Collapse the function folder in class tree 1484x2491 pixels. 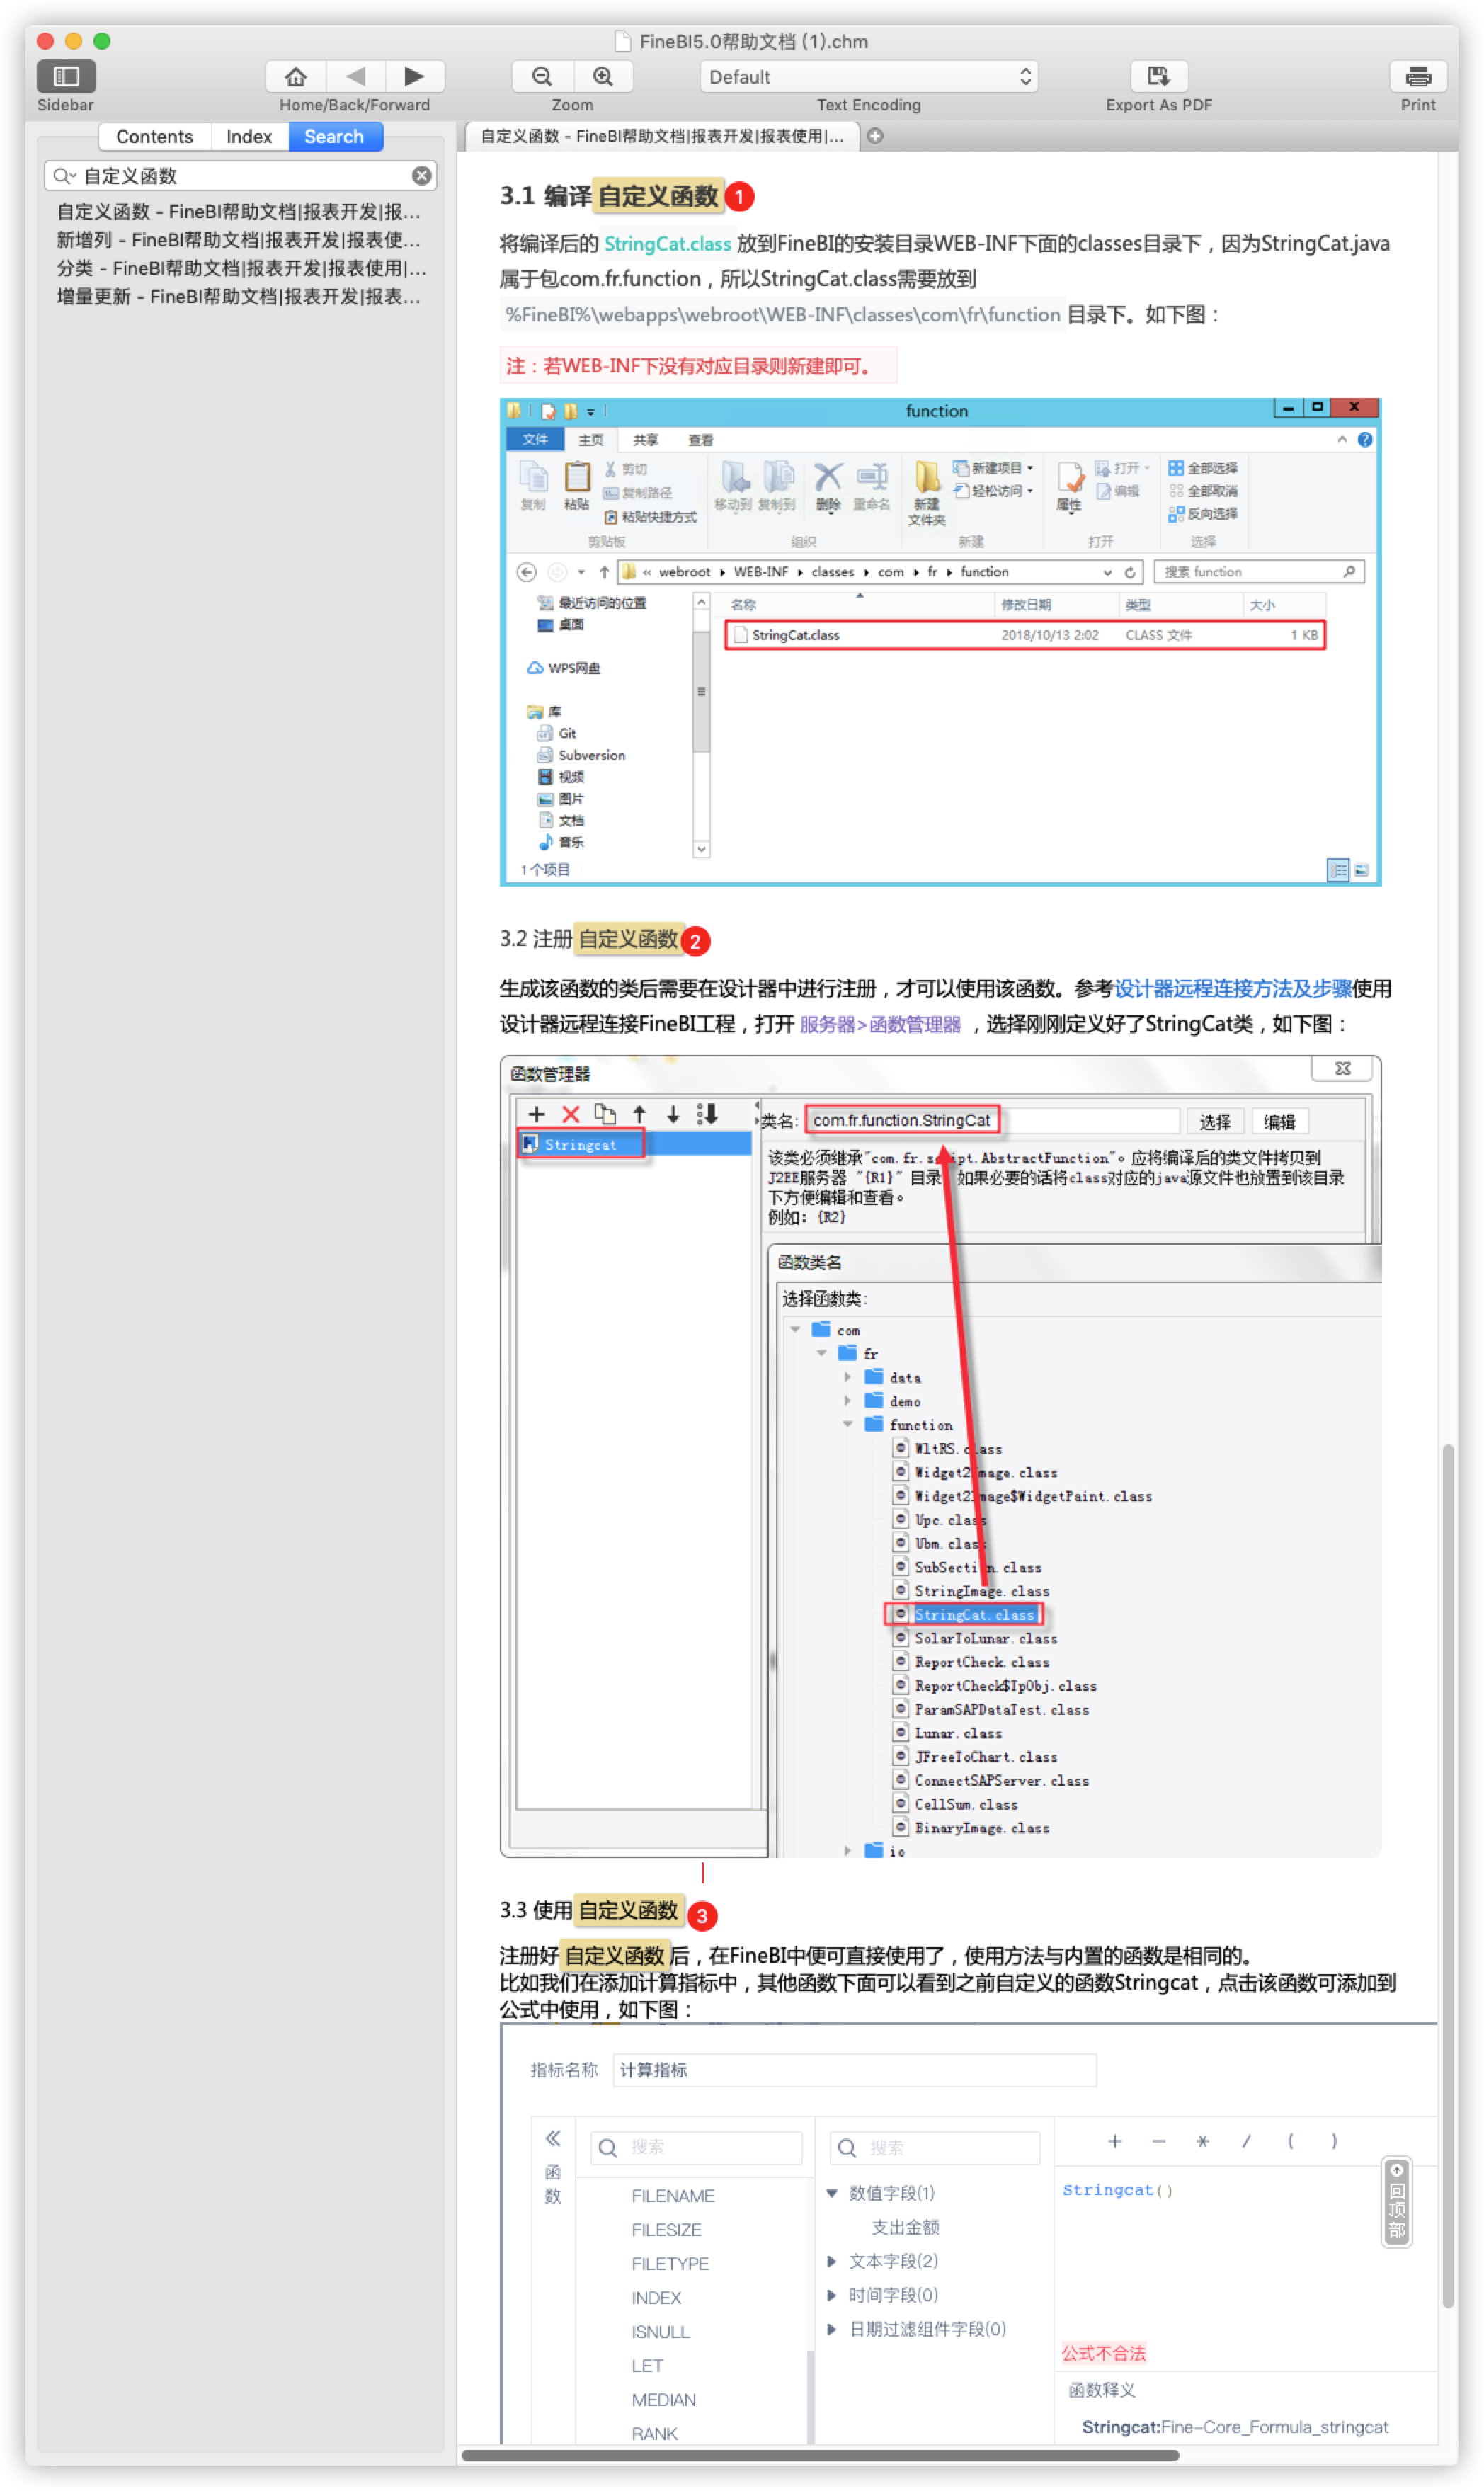pos(847,1424)
